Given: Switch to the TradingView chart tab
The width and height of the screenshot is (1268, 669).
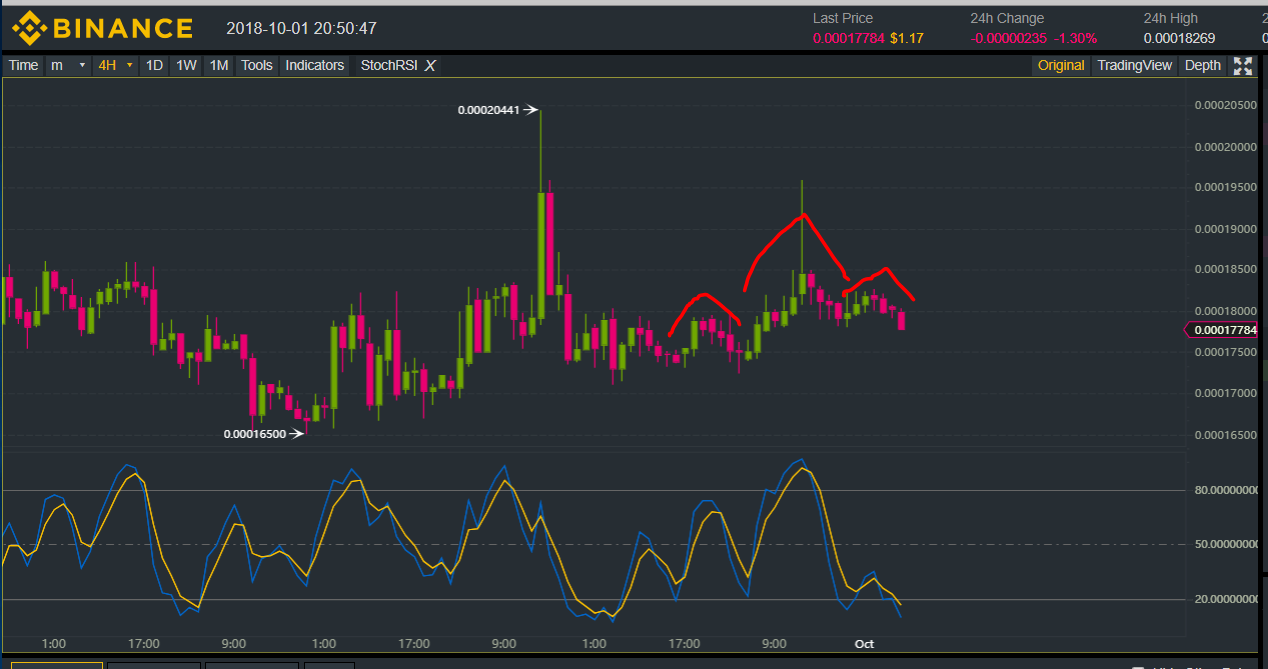Looking at the screenshot, I should point(1134,66).
